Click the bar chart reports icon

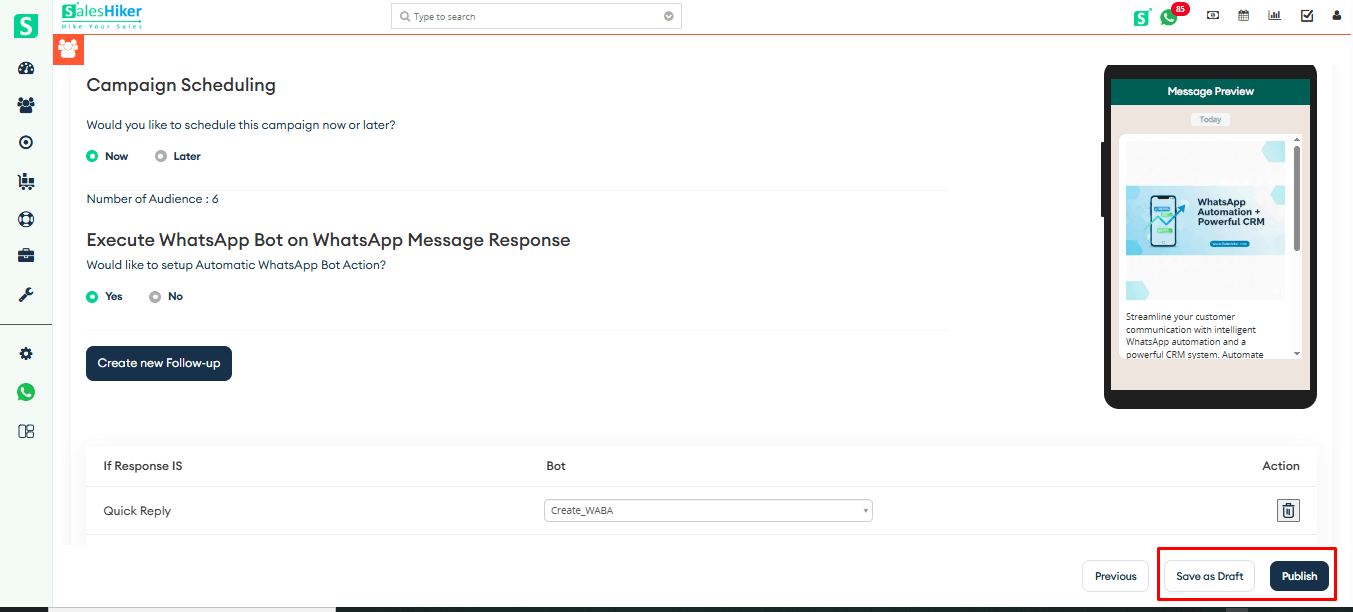pos(1274,16)
